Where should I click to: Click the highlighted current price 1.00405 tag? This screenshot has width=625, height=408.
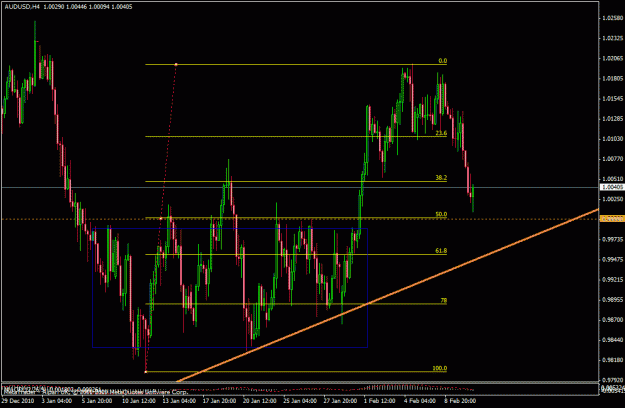(x=612, y=187)
